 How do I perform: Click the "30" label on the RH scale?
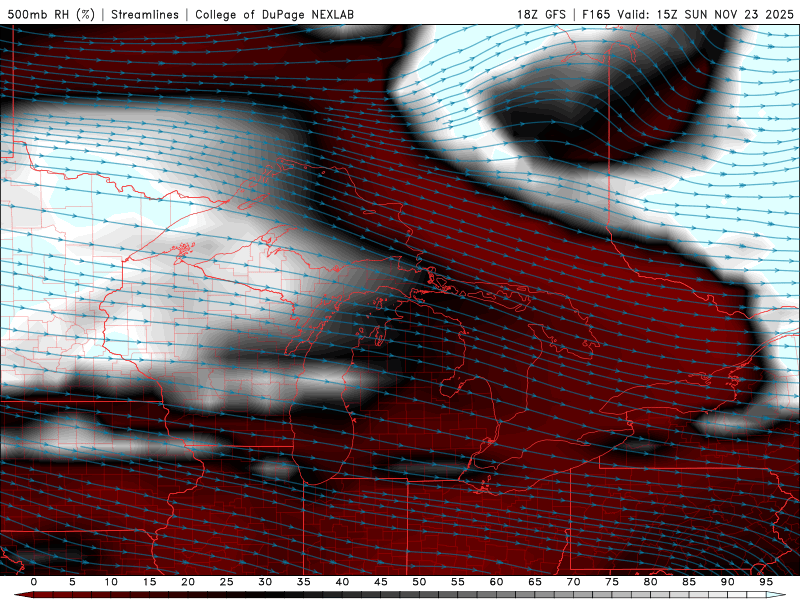[x=265, y=582]
